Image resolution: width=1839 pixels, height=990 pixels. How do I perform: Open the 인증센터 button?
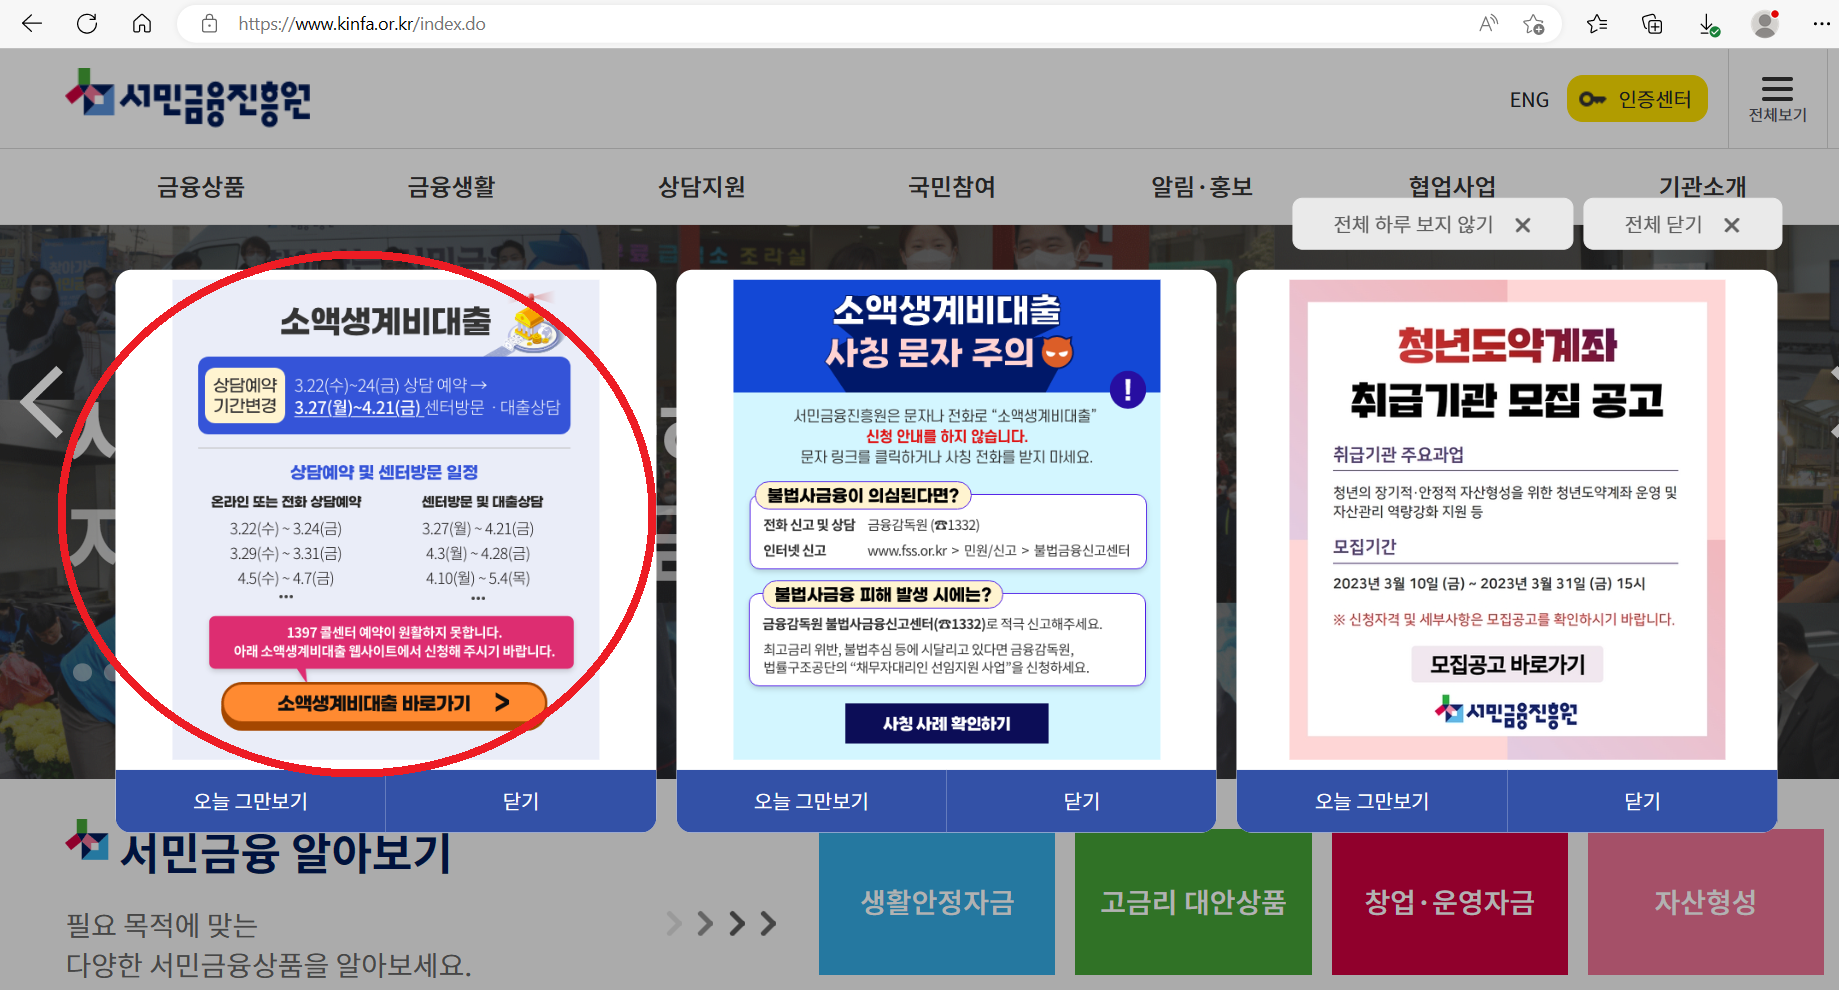pyautogui.click(x=1637, y=99)
